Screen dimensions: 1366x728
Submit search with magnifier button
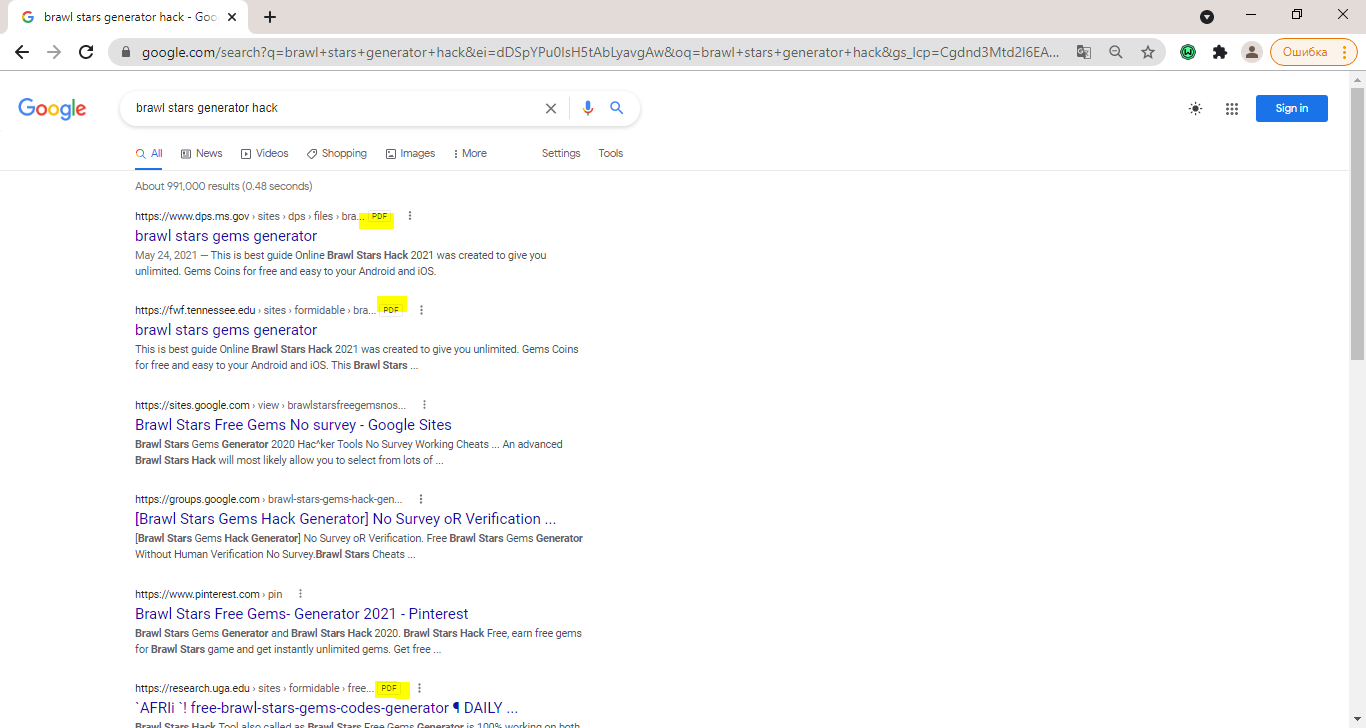click(617, 108)
